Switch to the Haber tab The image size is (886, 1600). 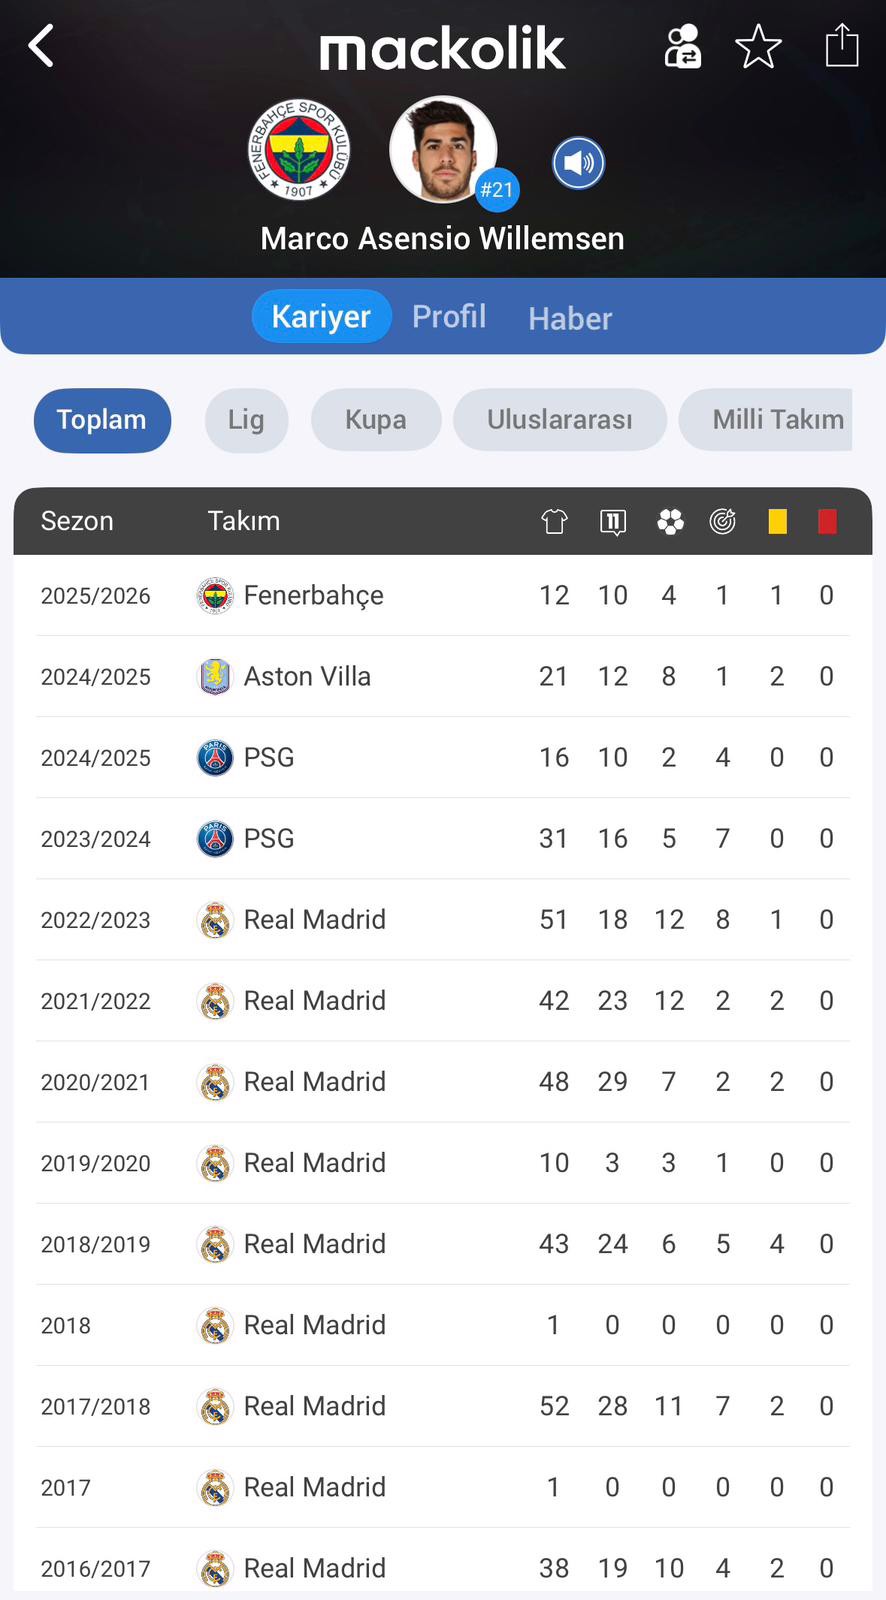click(x=570, y=318)
